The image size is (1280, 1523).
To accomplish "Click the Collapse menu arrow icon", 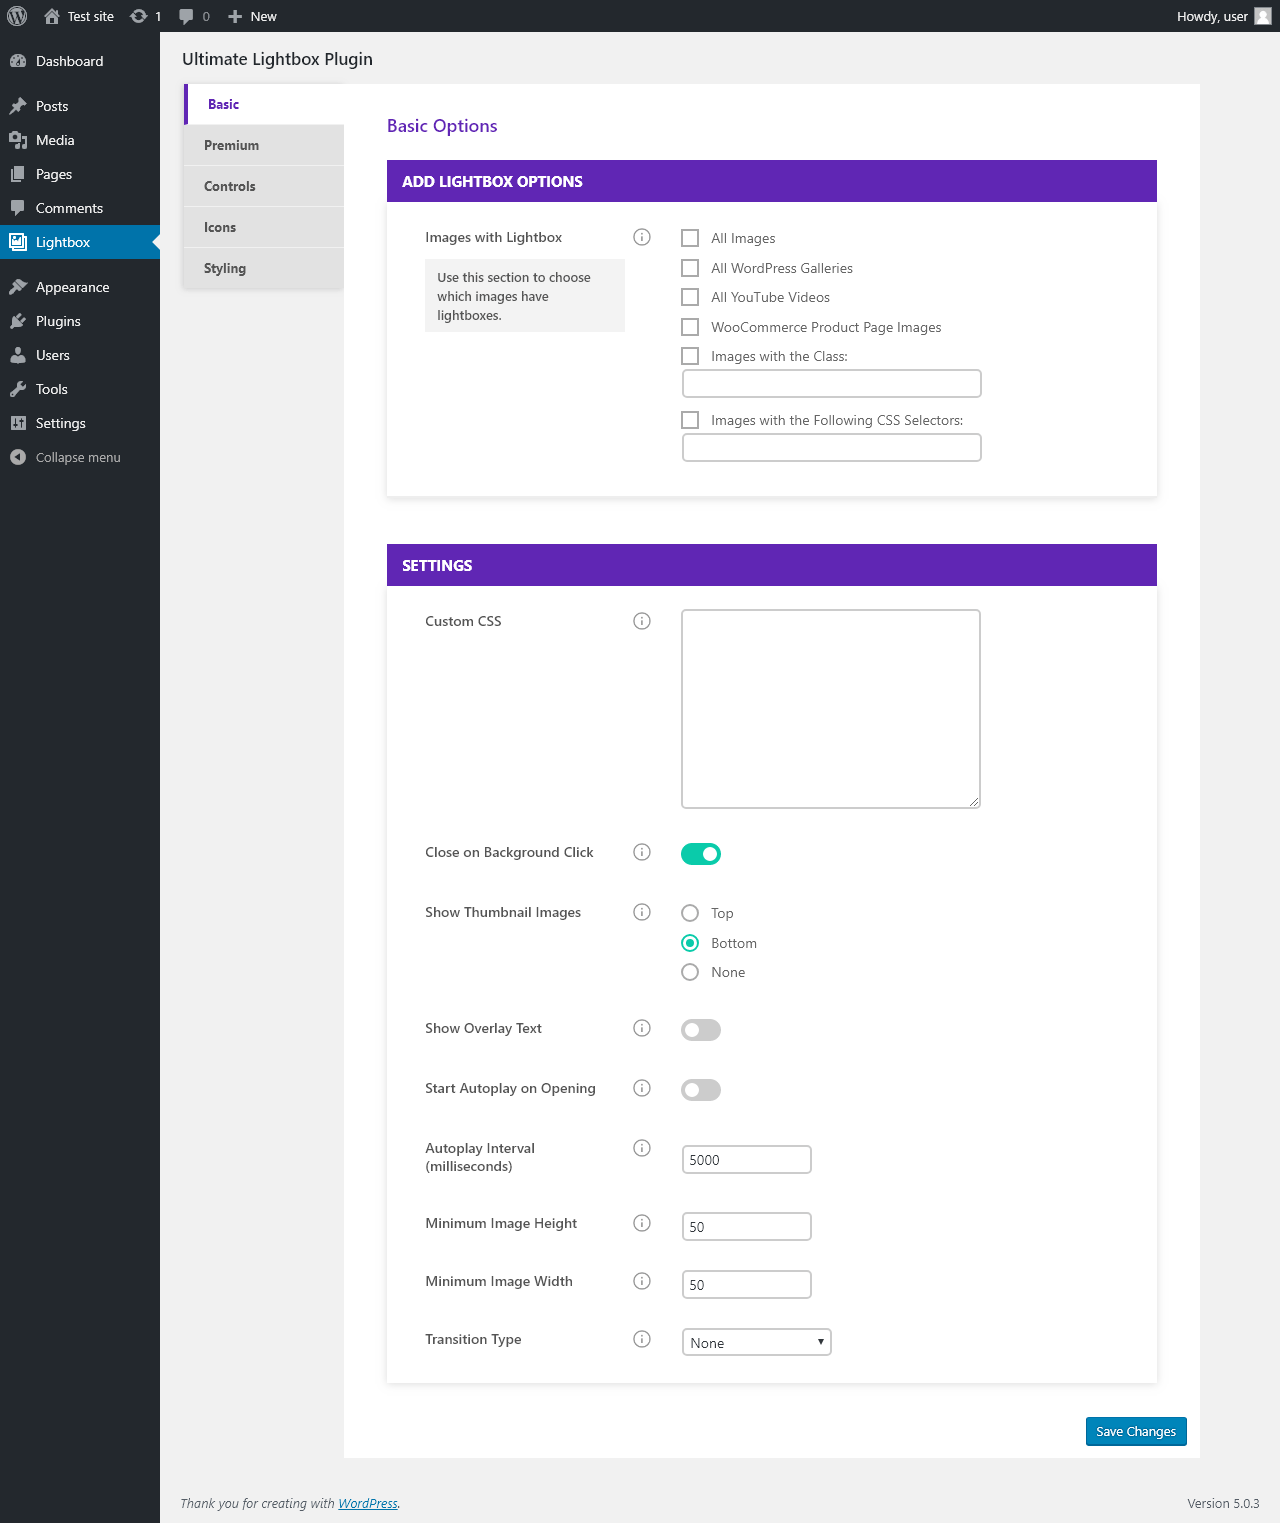I will (18, 457).
